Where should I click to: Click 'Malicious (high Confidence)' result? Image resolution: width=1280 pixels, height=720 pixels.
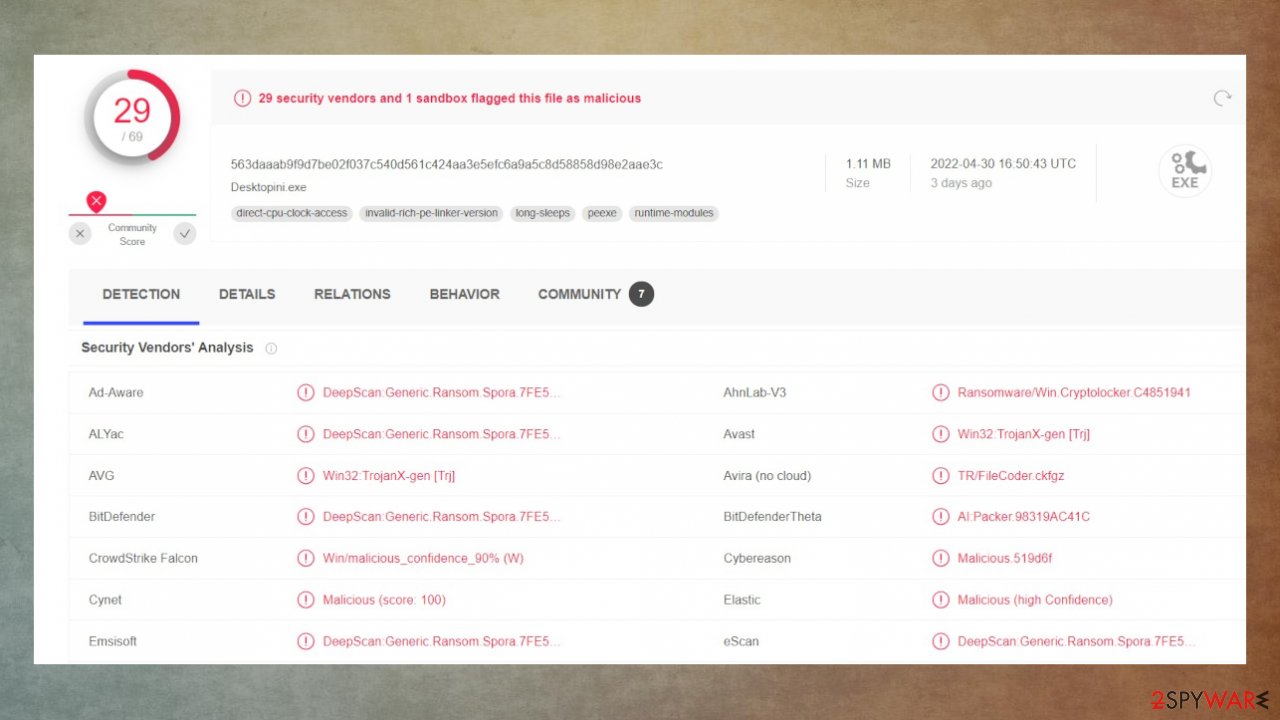pos(1035,600)
